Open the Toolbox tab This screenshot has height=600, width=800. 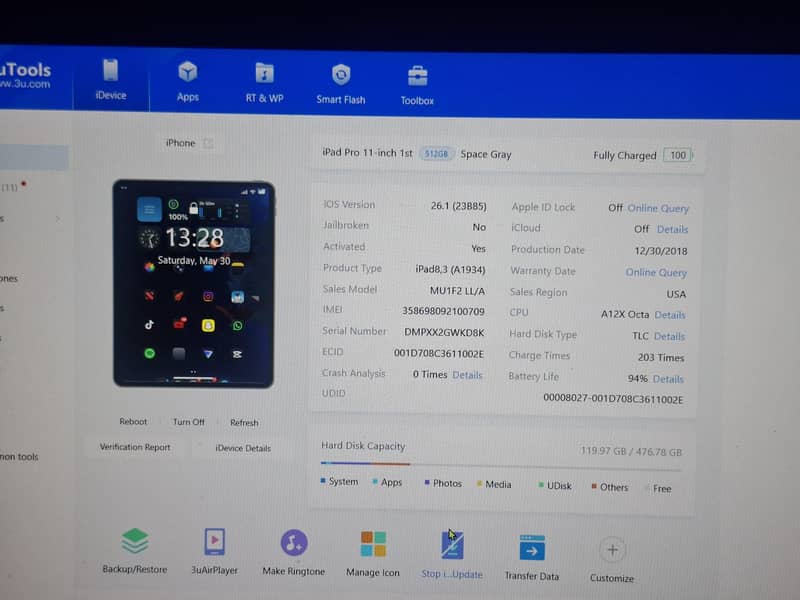(417, 86)
